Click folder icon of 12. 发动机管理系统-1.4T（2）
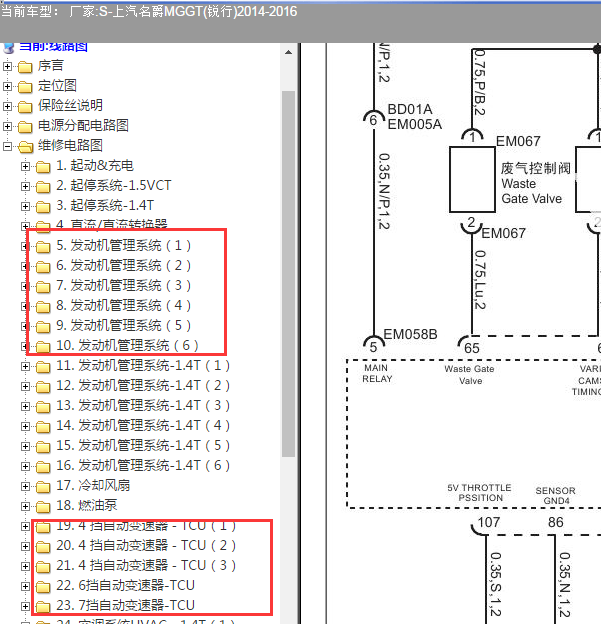Screen dimensions: 601x624 43,387
